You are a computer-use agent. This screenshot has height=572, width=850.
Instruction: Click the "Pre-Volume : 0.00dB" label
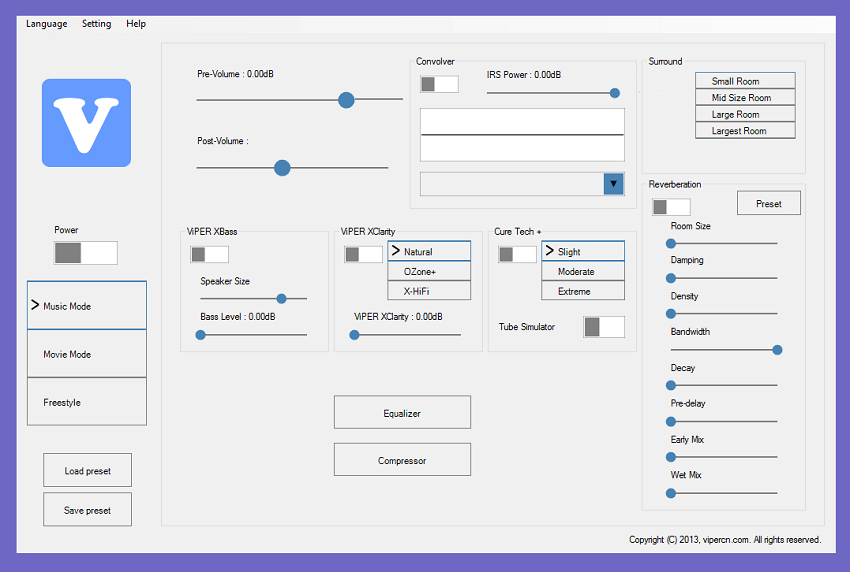235,74
